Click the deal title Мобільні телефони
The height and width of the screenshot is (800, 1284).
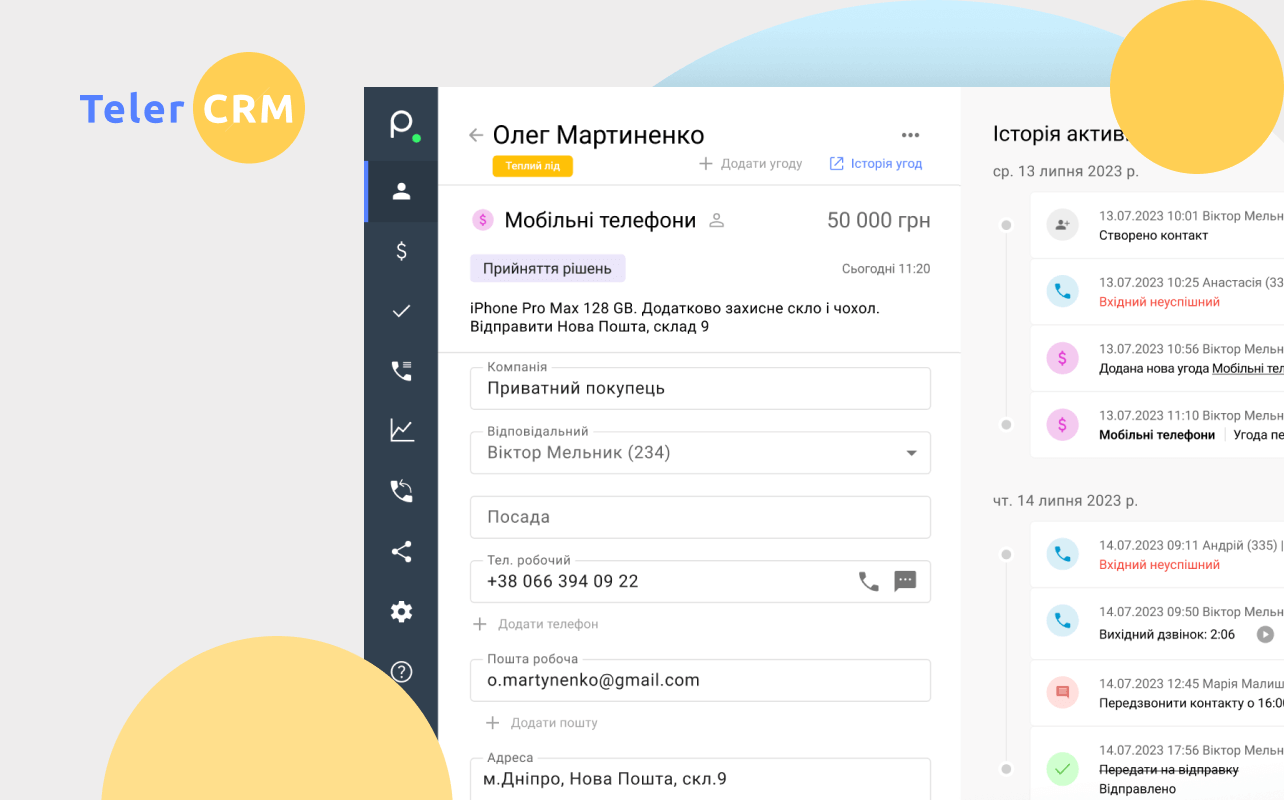click(600, 221)
